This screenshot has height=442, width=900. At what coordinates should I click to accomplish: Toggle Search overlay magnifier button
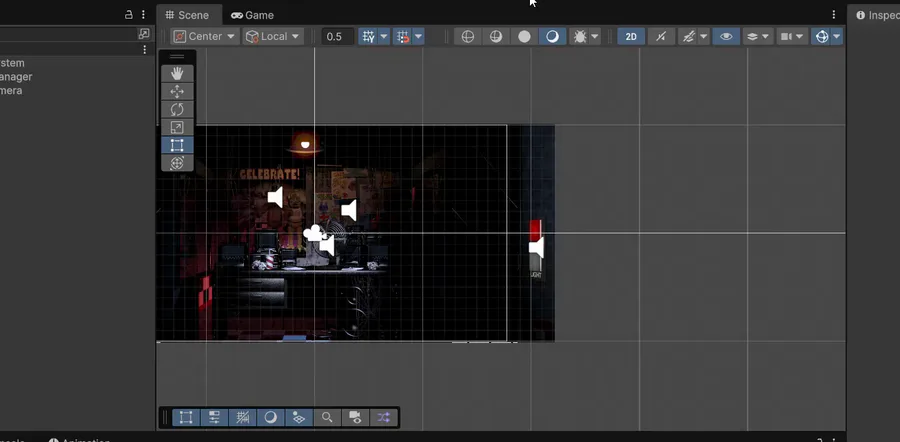[327, 417]
